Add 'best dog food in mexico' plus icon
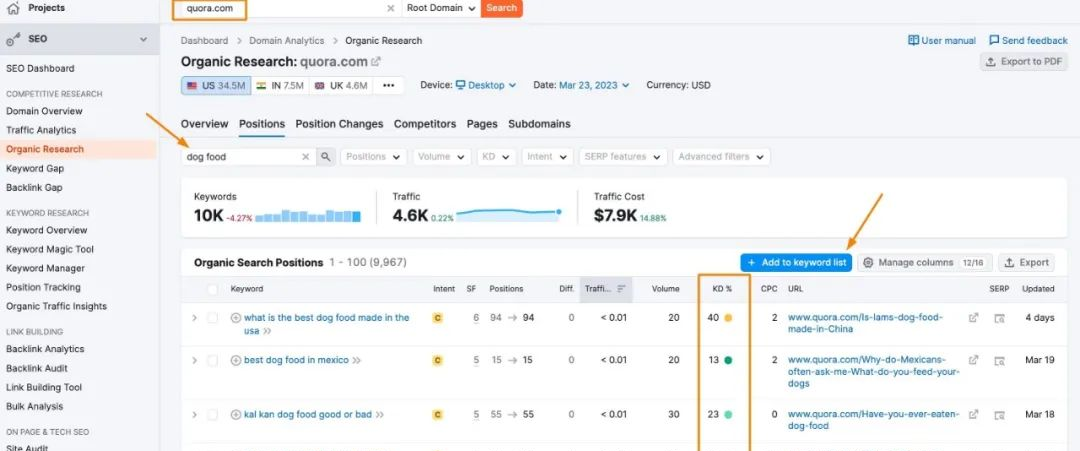1080x451 pixels. click(236, 360)
